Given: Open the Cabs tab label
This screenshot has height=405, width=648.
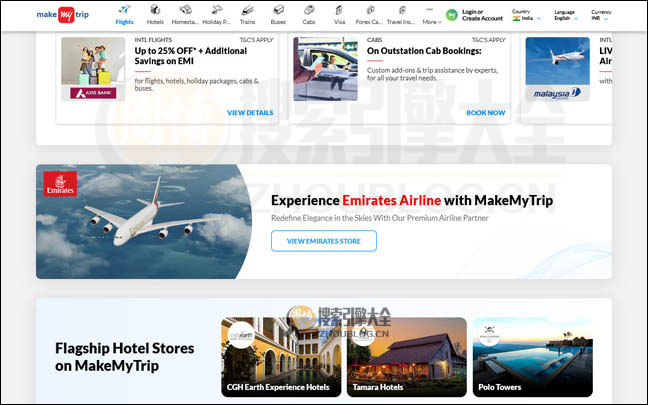Looking at the screenshot, I should [309, 22].
